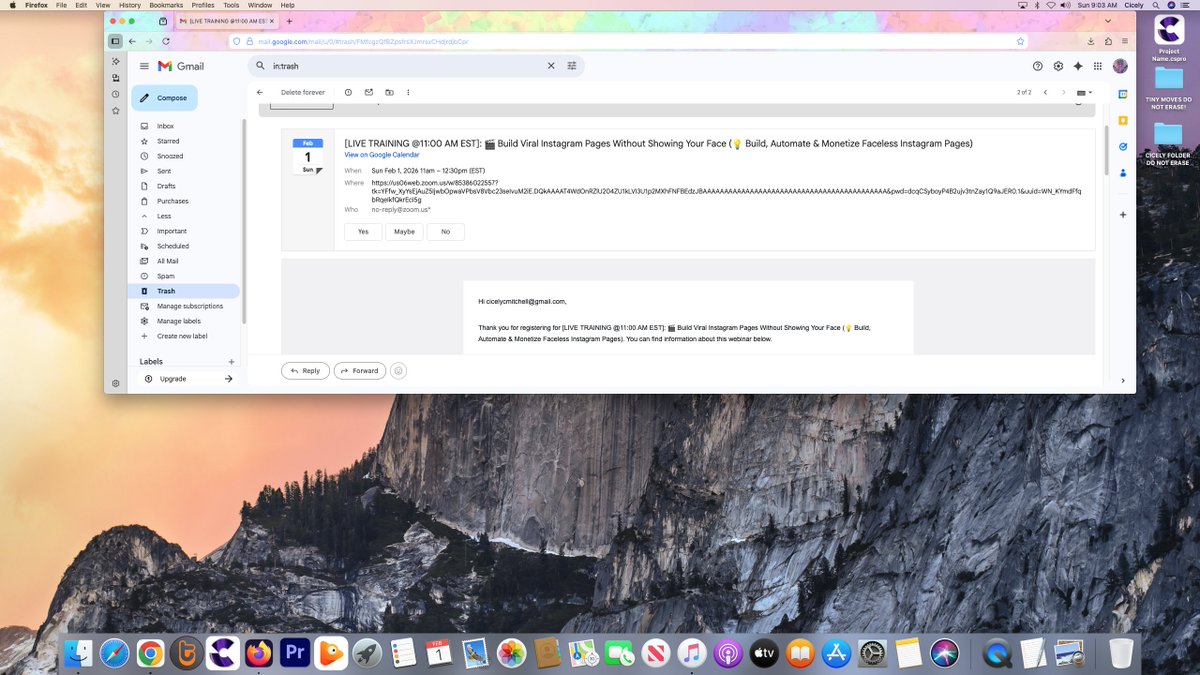
Task: RSVP No to the calendar invite
Action: click(x=445, y=231)
